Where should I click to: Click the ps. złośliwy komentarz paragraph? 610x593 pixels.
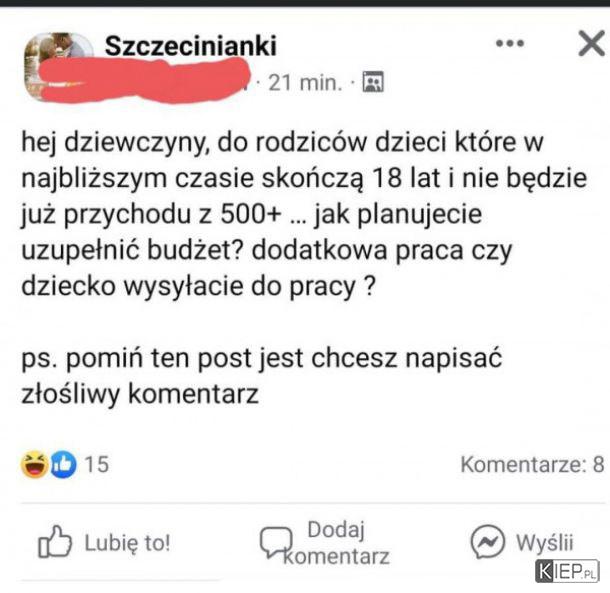click(x=261, y=376)
